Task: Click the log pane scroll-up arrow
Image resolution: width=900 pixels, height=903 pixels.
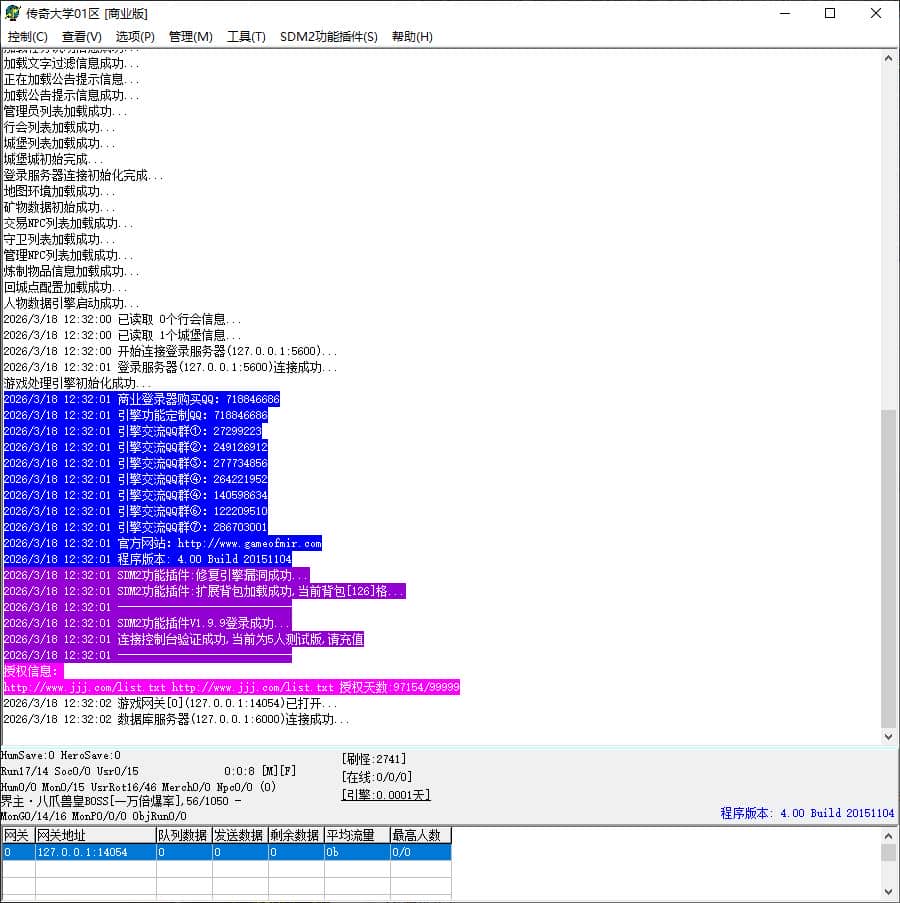Action: (888, 59)
